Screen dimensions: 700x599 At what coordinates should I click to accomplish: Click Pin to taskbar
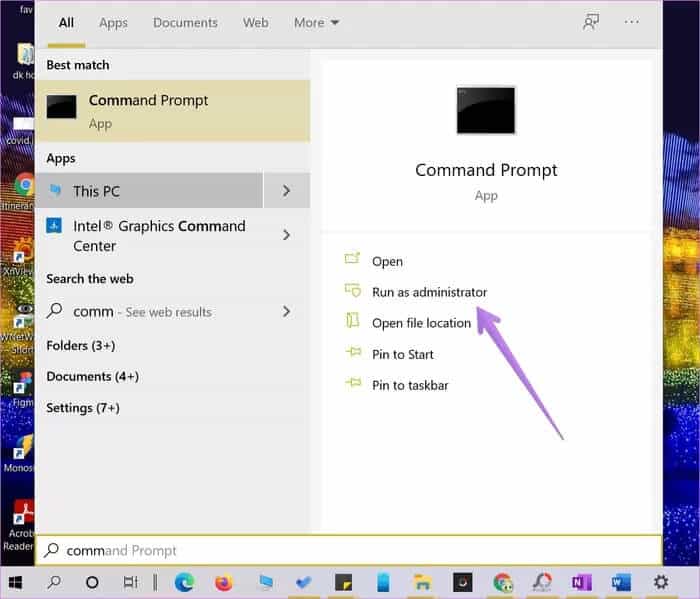point(410,385)
